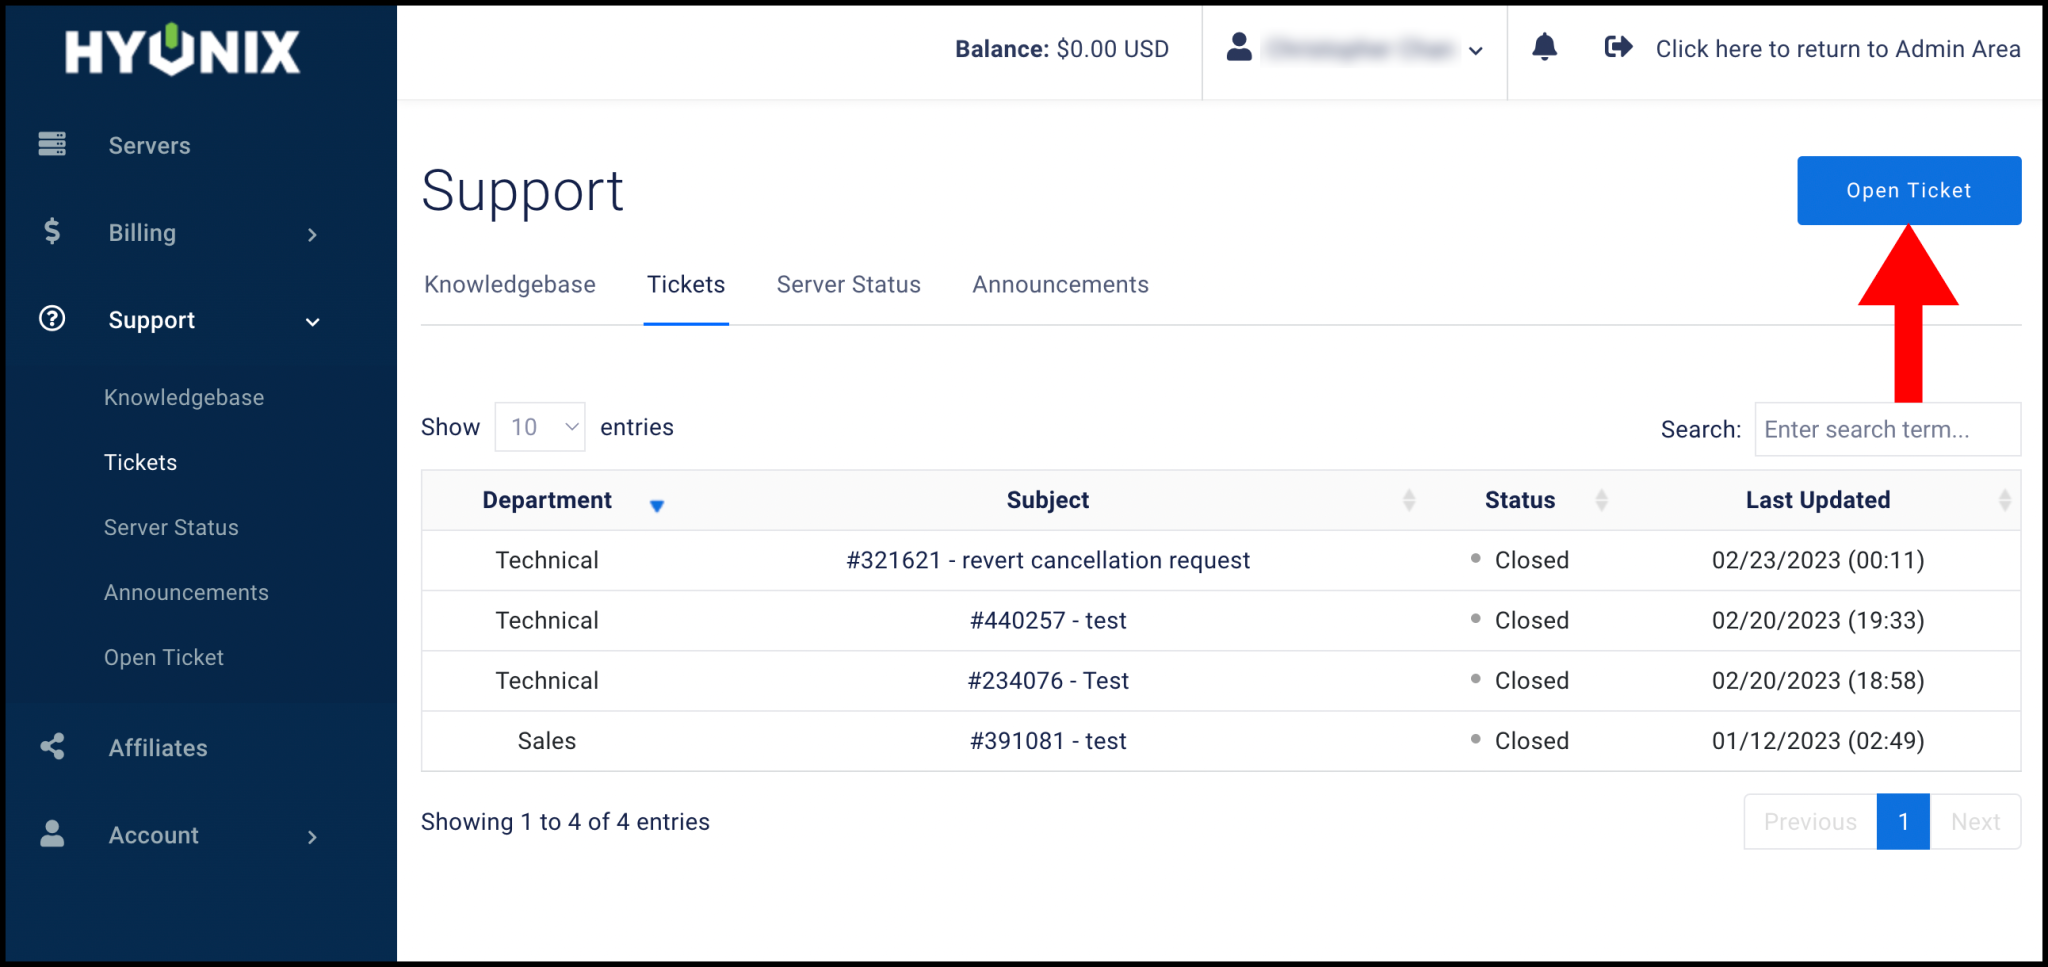This screenshot has width=2048, height=967.
Task: Click the logout arrow icon
Action: point(1617,46)
